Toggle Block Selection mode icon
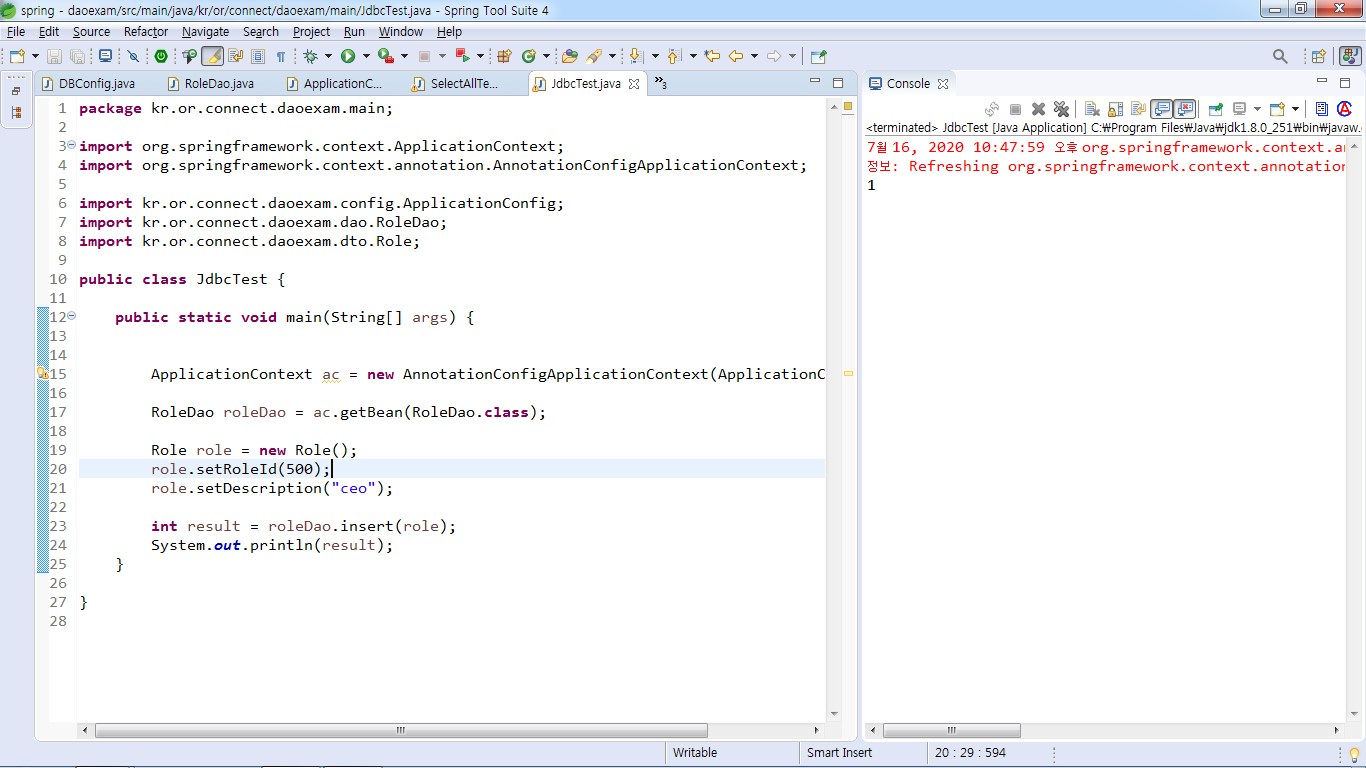The width and height of the screenshot is (1366, 768). 258,56
